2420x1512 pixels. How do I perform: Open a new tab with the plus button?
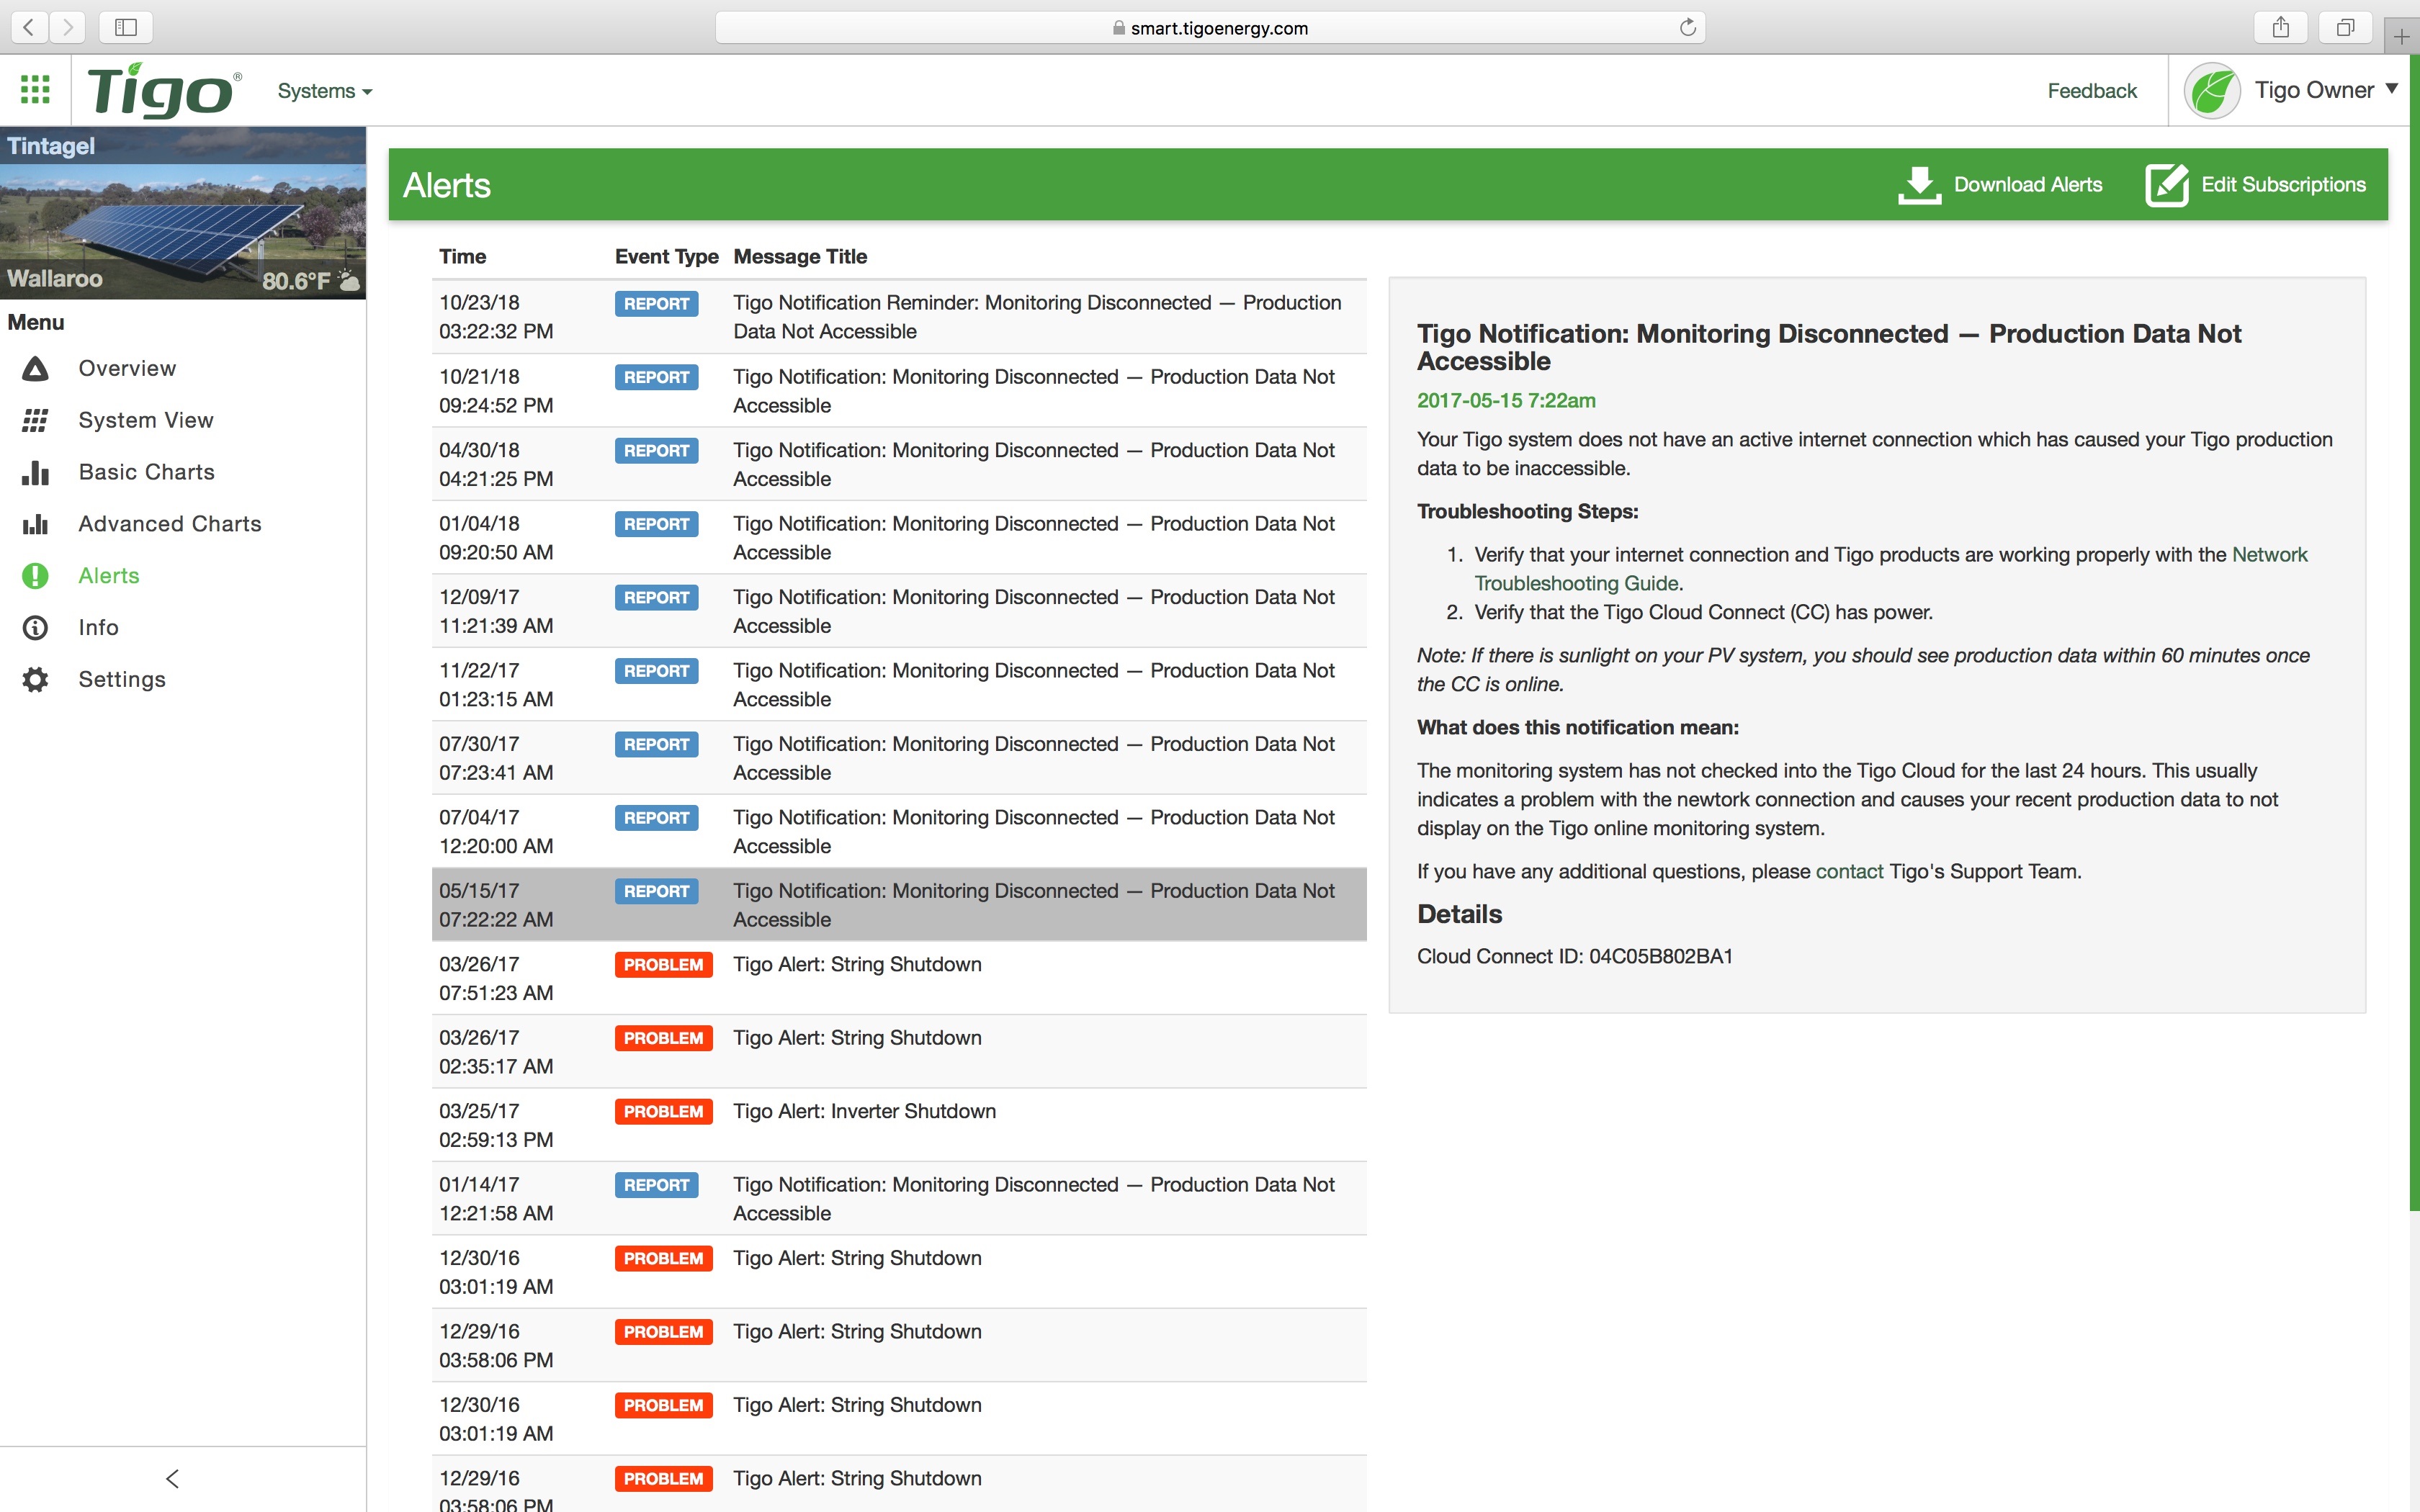pos(2402,37)
